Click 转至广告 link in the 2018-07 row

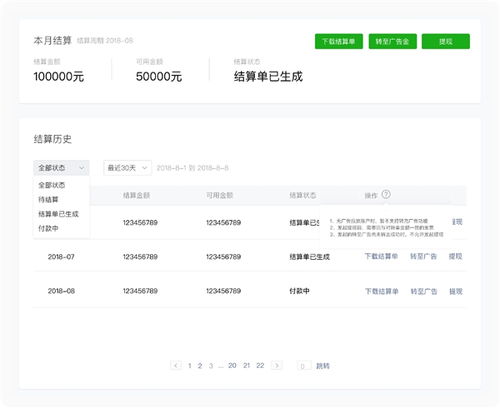[423, 256]
